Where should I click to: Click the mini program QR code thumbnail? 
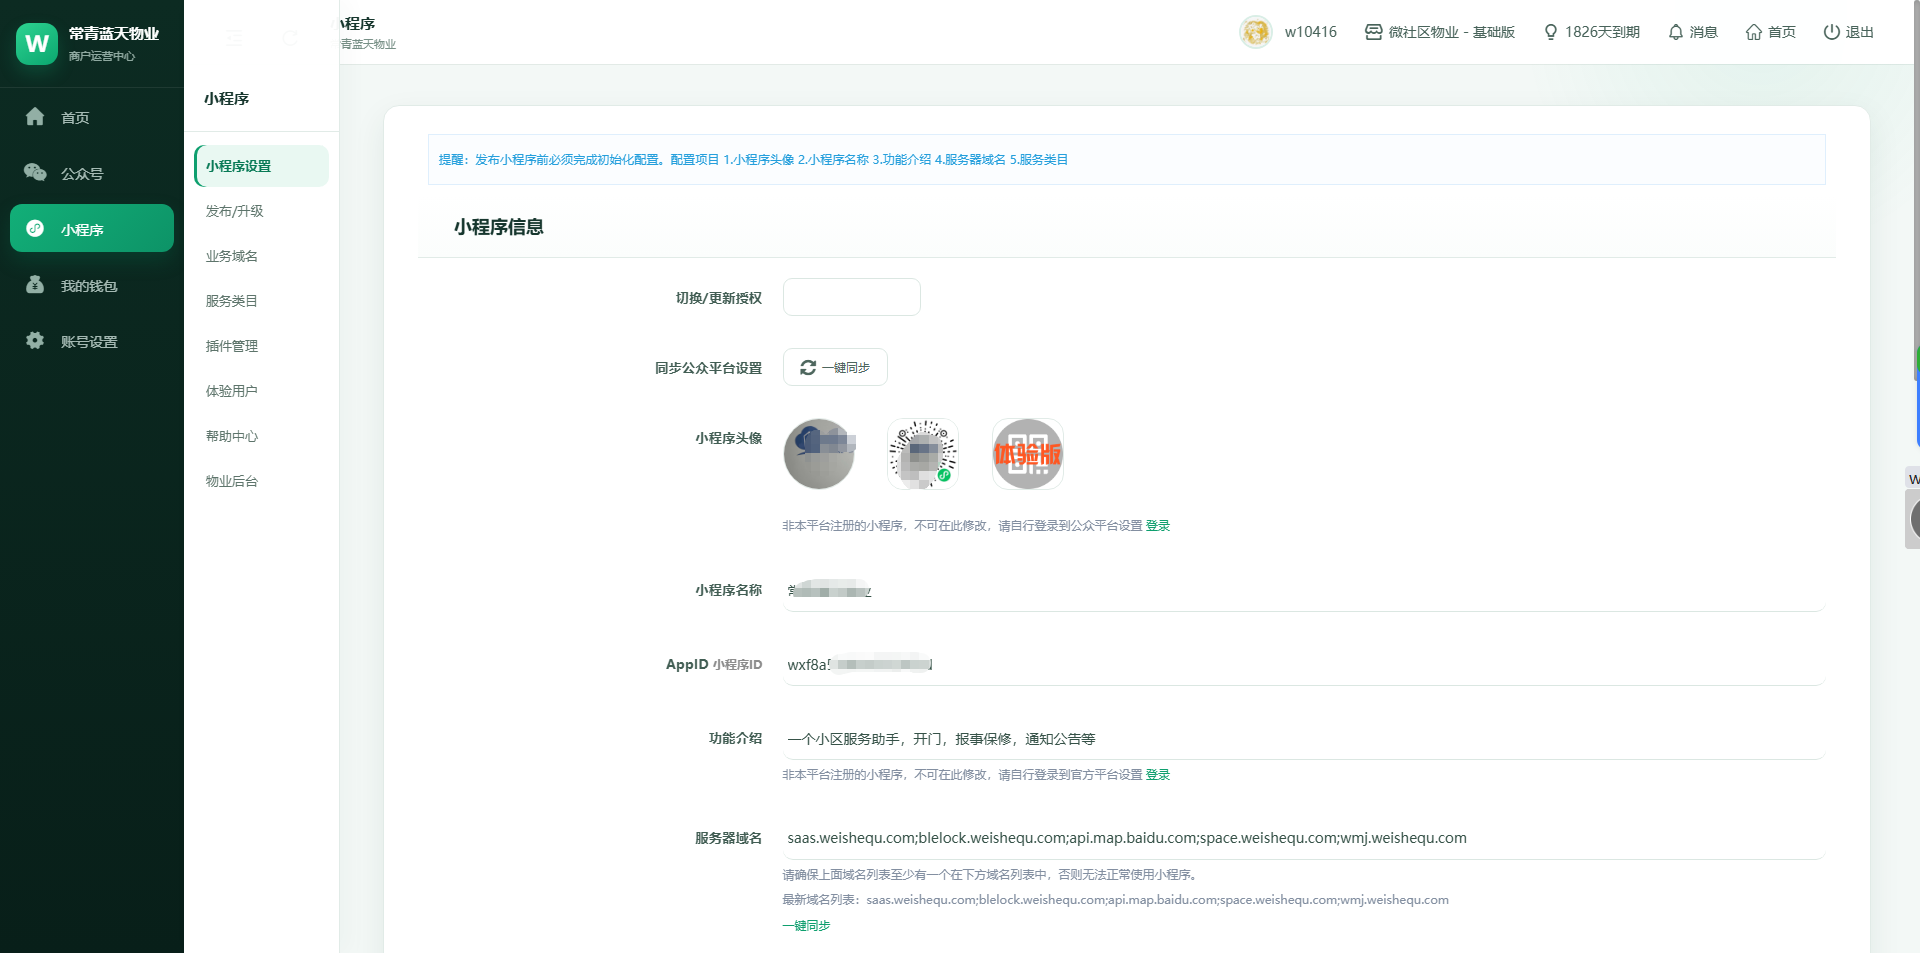(x=923, y=454)
